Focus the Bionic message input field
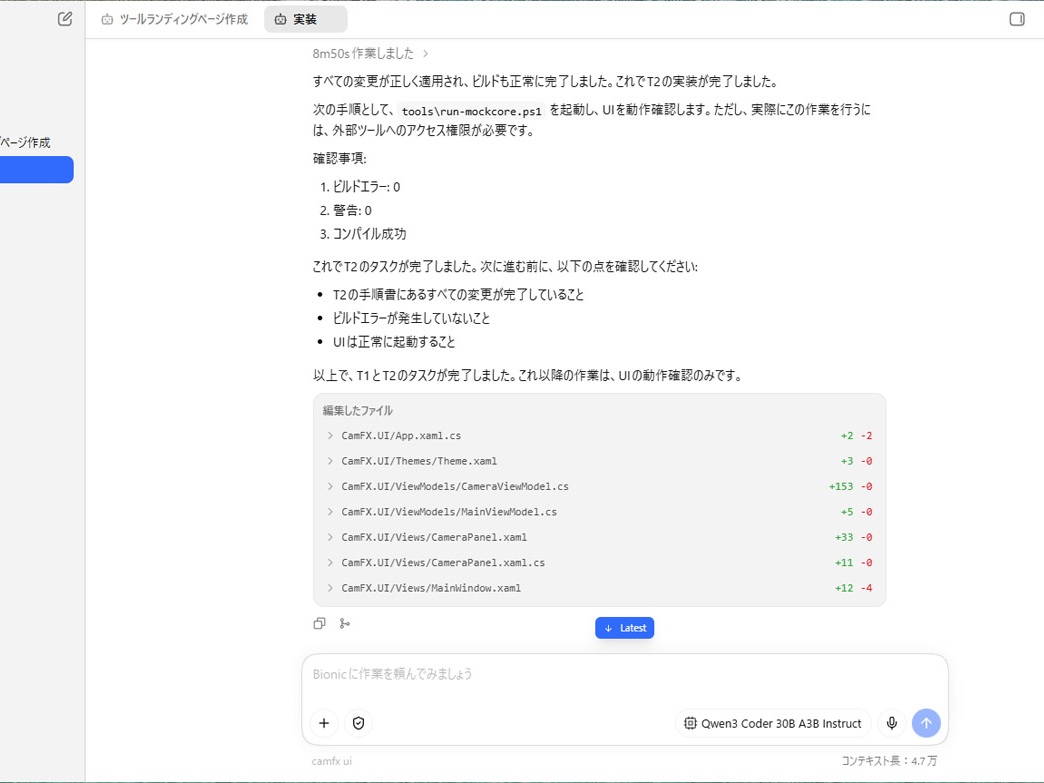Image resolution: width=1044 pixels, height=783 pixels. (625, 675)
